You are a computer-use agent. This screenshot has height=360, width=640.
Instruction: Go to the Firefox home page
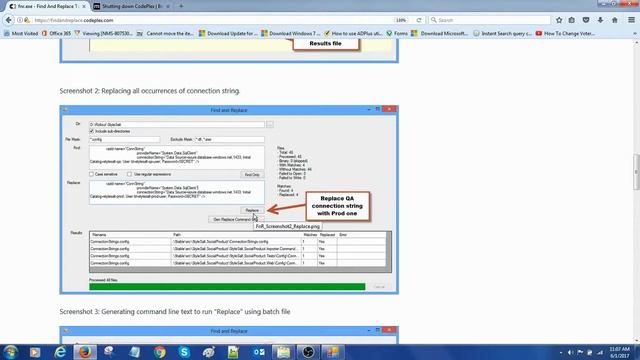coord(615,20)
